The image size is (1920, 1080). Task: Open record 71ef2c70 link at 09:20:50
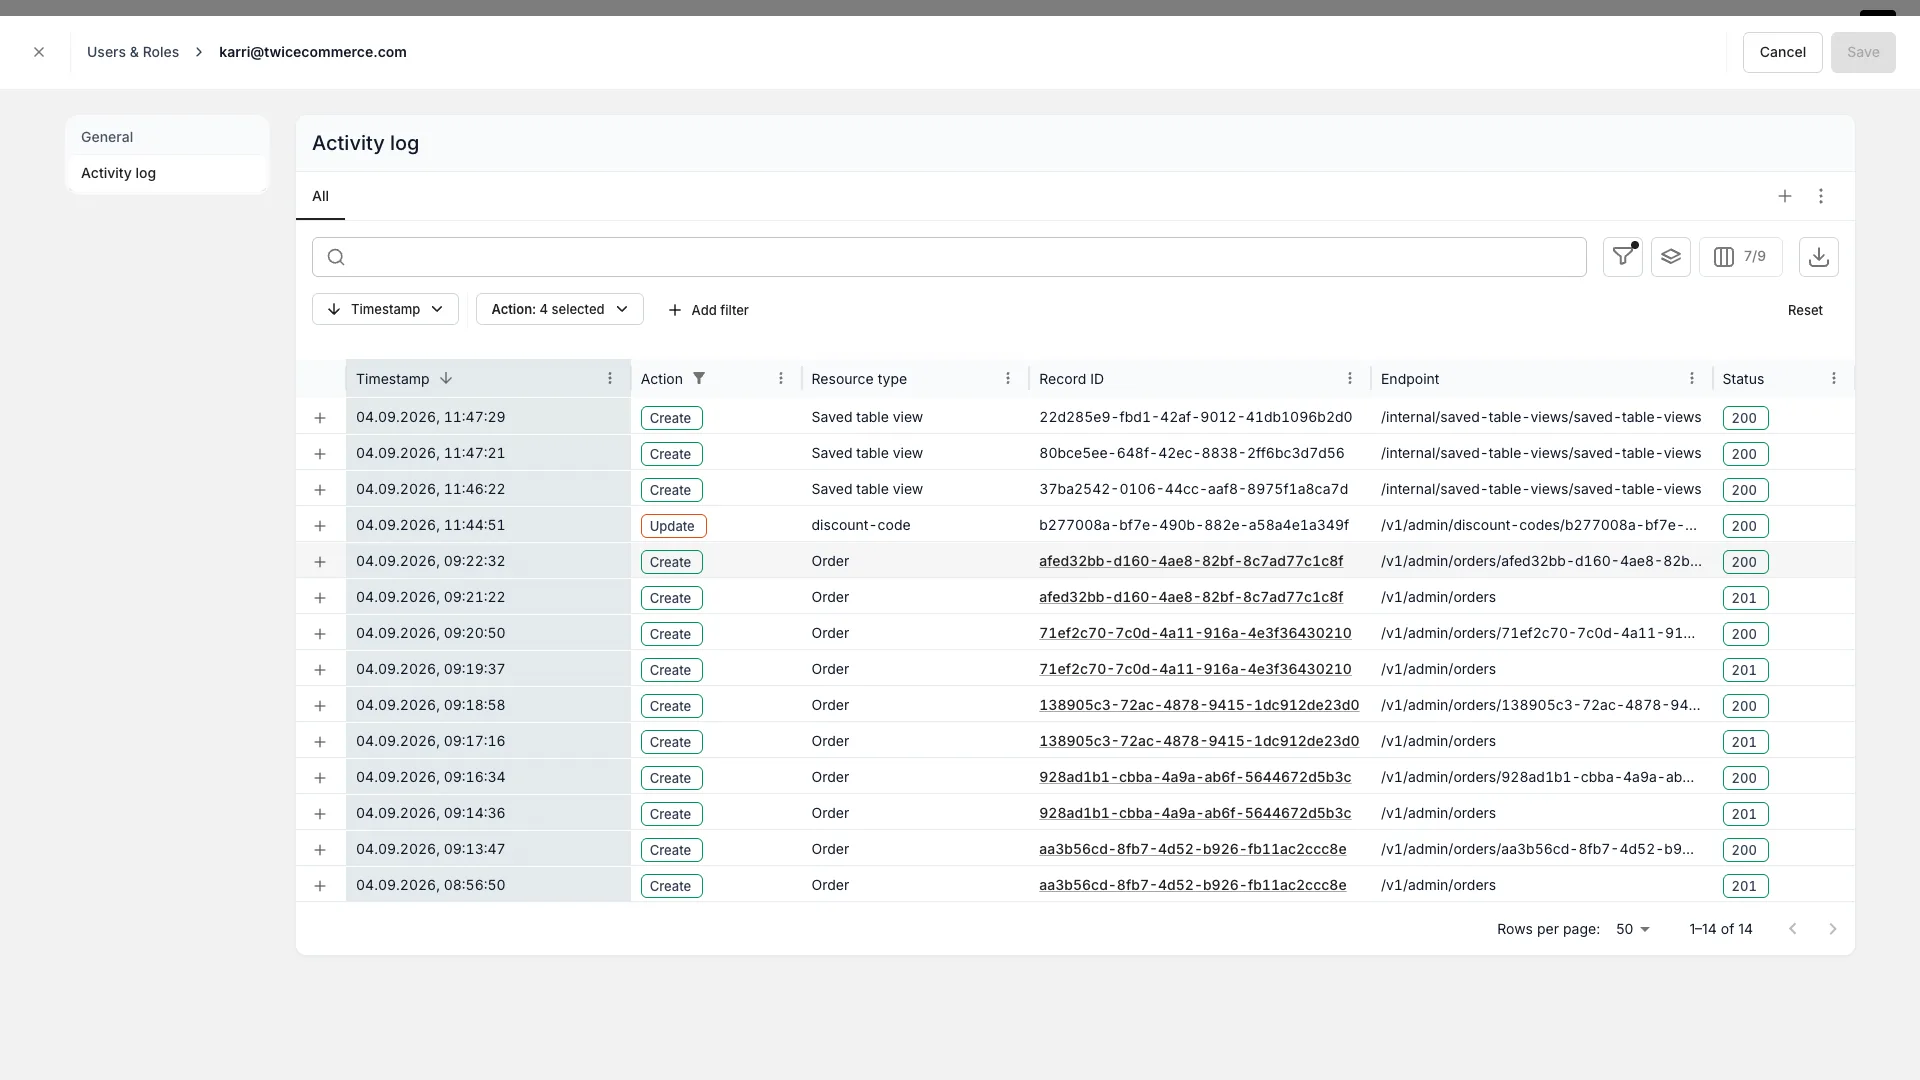pyautogui.click(x=1195, y=633)
